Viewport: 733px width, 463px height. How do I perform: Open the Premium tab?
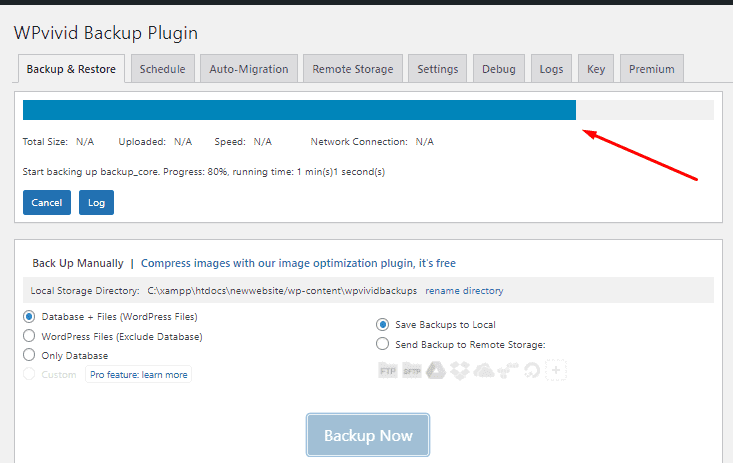(652, 69)
